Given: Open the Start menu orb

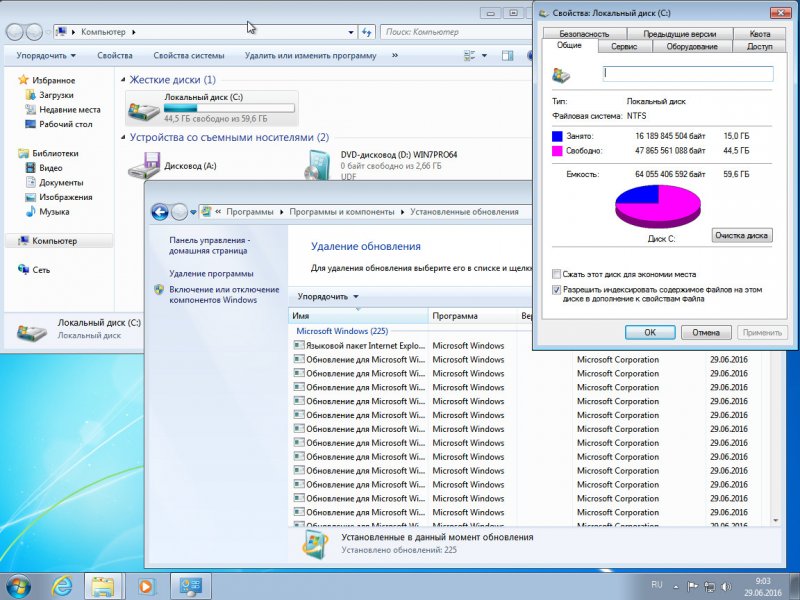Looking at the screenshot, I should pos(18,587).
